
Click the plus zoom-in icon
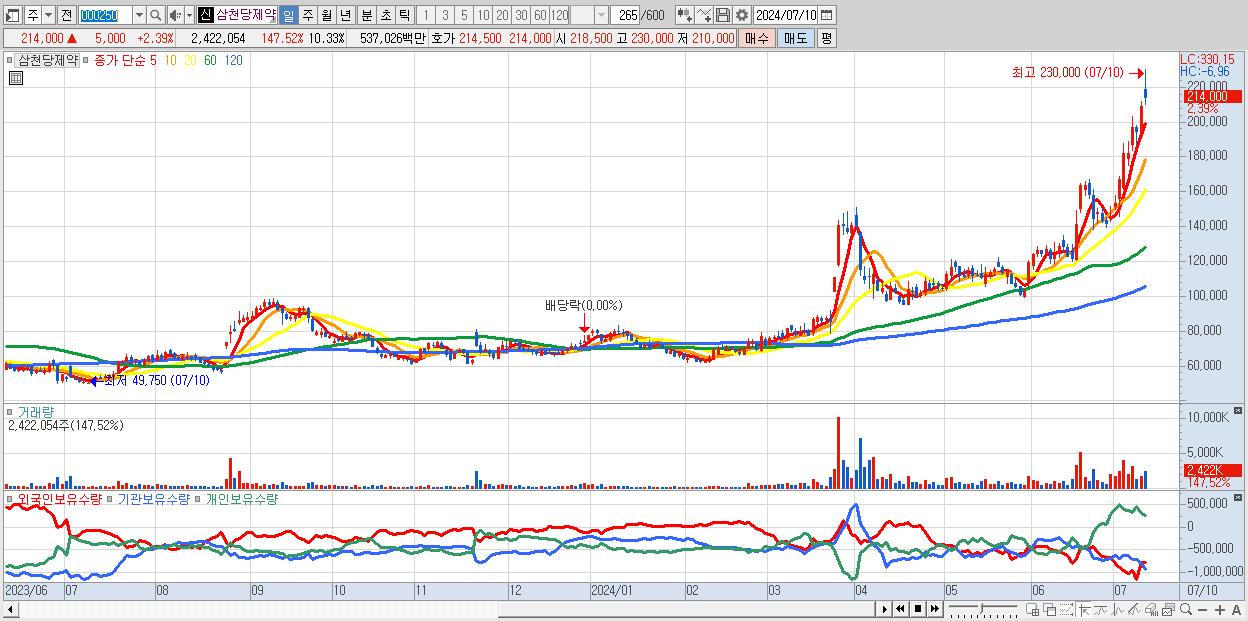tap(1220, 609)
